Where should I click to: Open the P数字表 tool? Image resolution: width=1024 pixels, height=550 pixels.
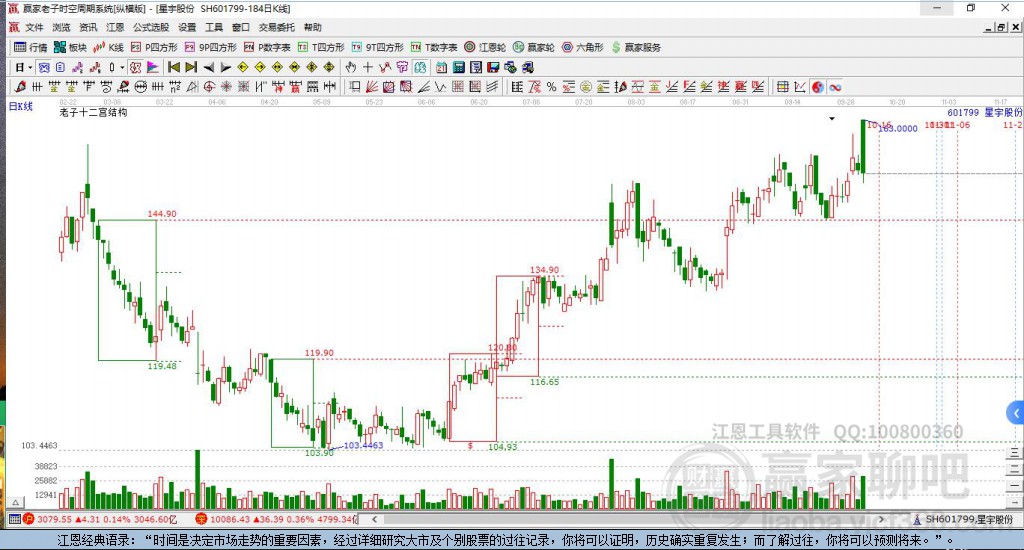[x=267, y=47]
